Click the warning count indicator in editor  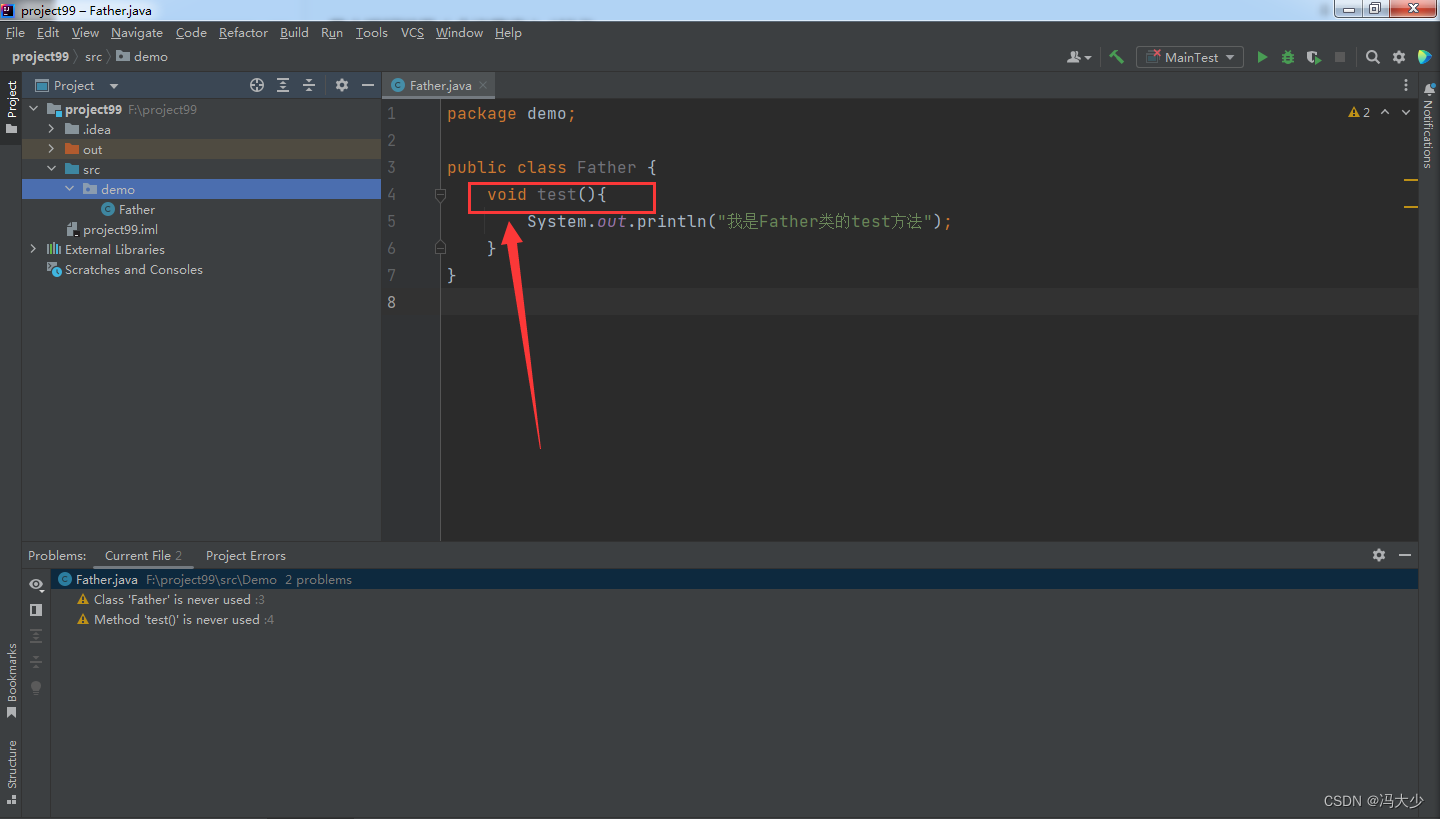pyautogui.click(x=1360, y=112)
